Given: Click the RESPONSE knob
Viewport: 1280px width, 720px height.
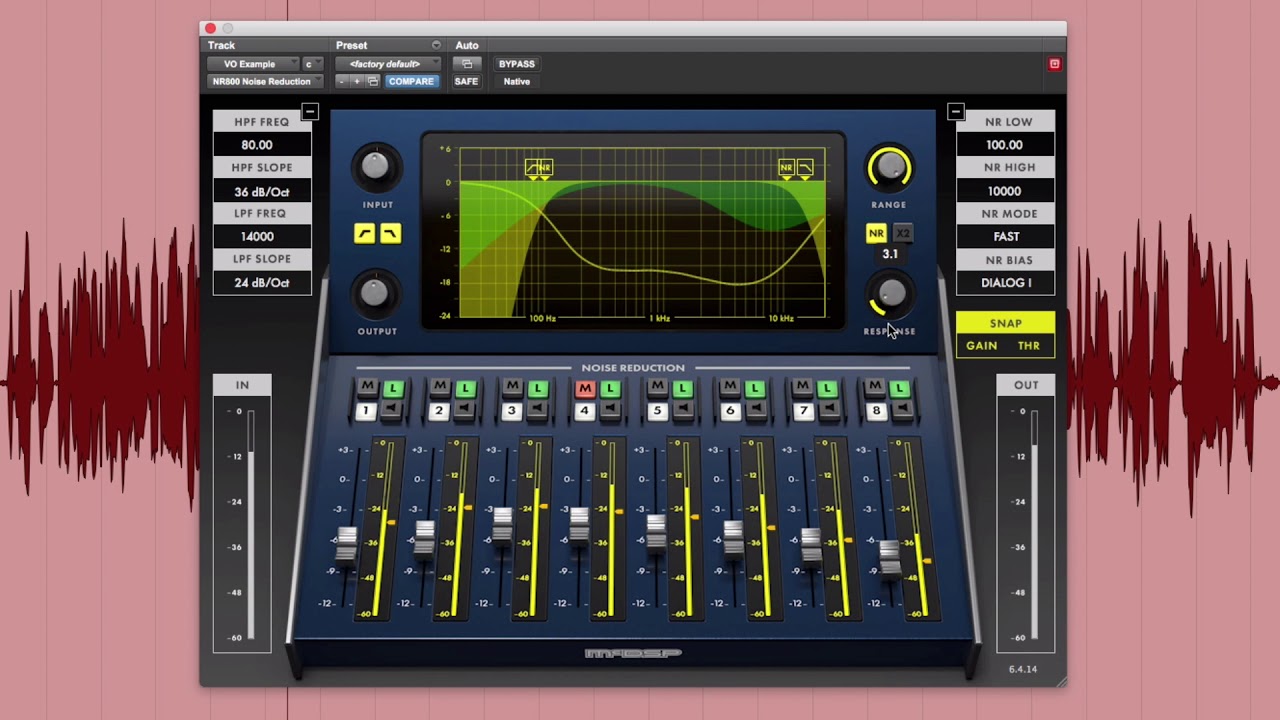Looking at the screenshot, I should point(890,294).
